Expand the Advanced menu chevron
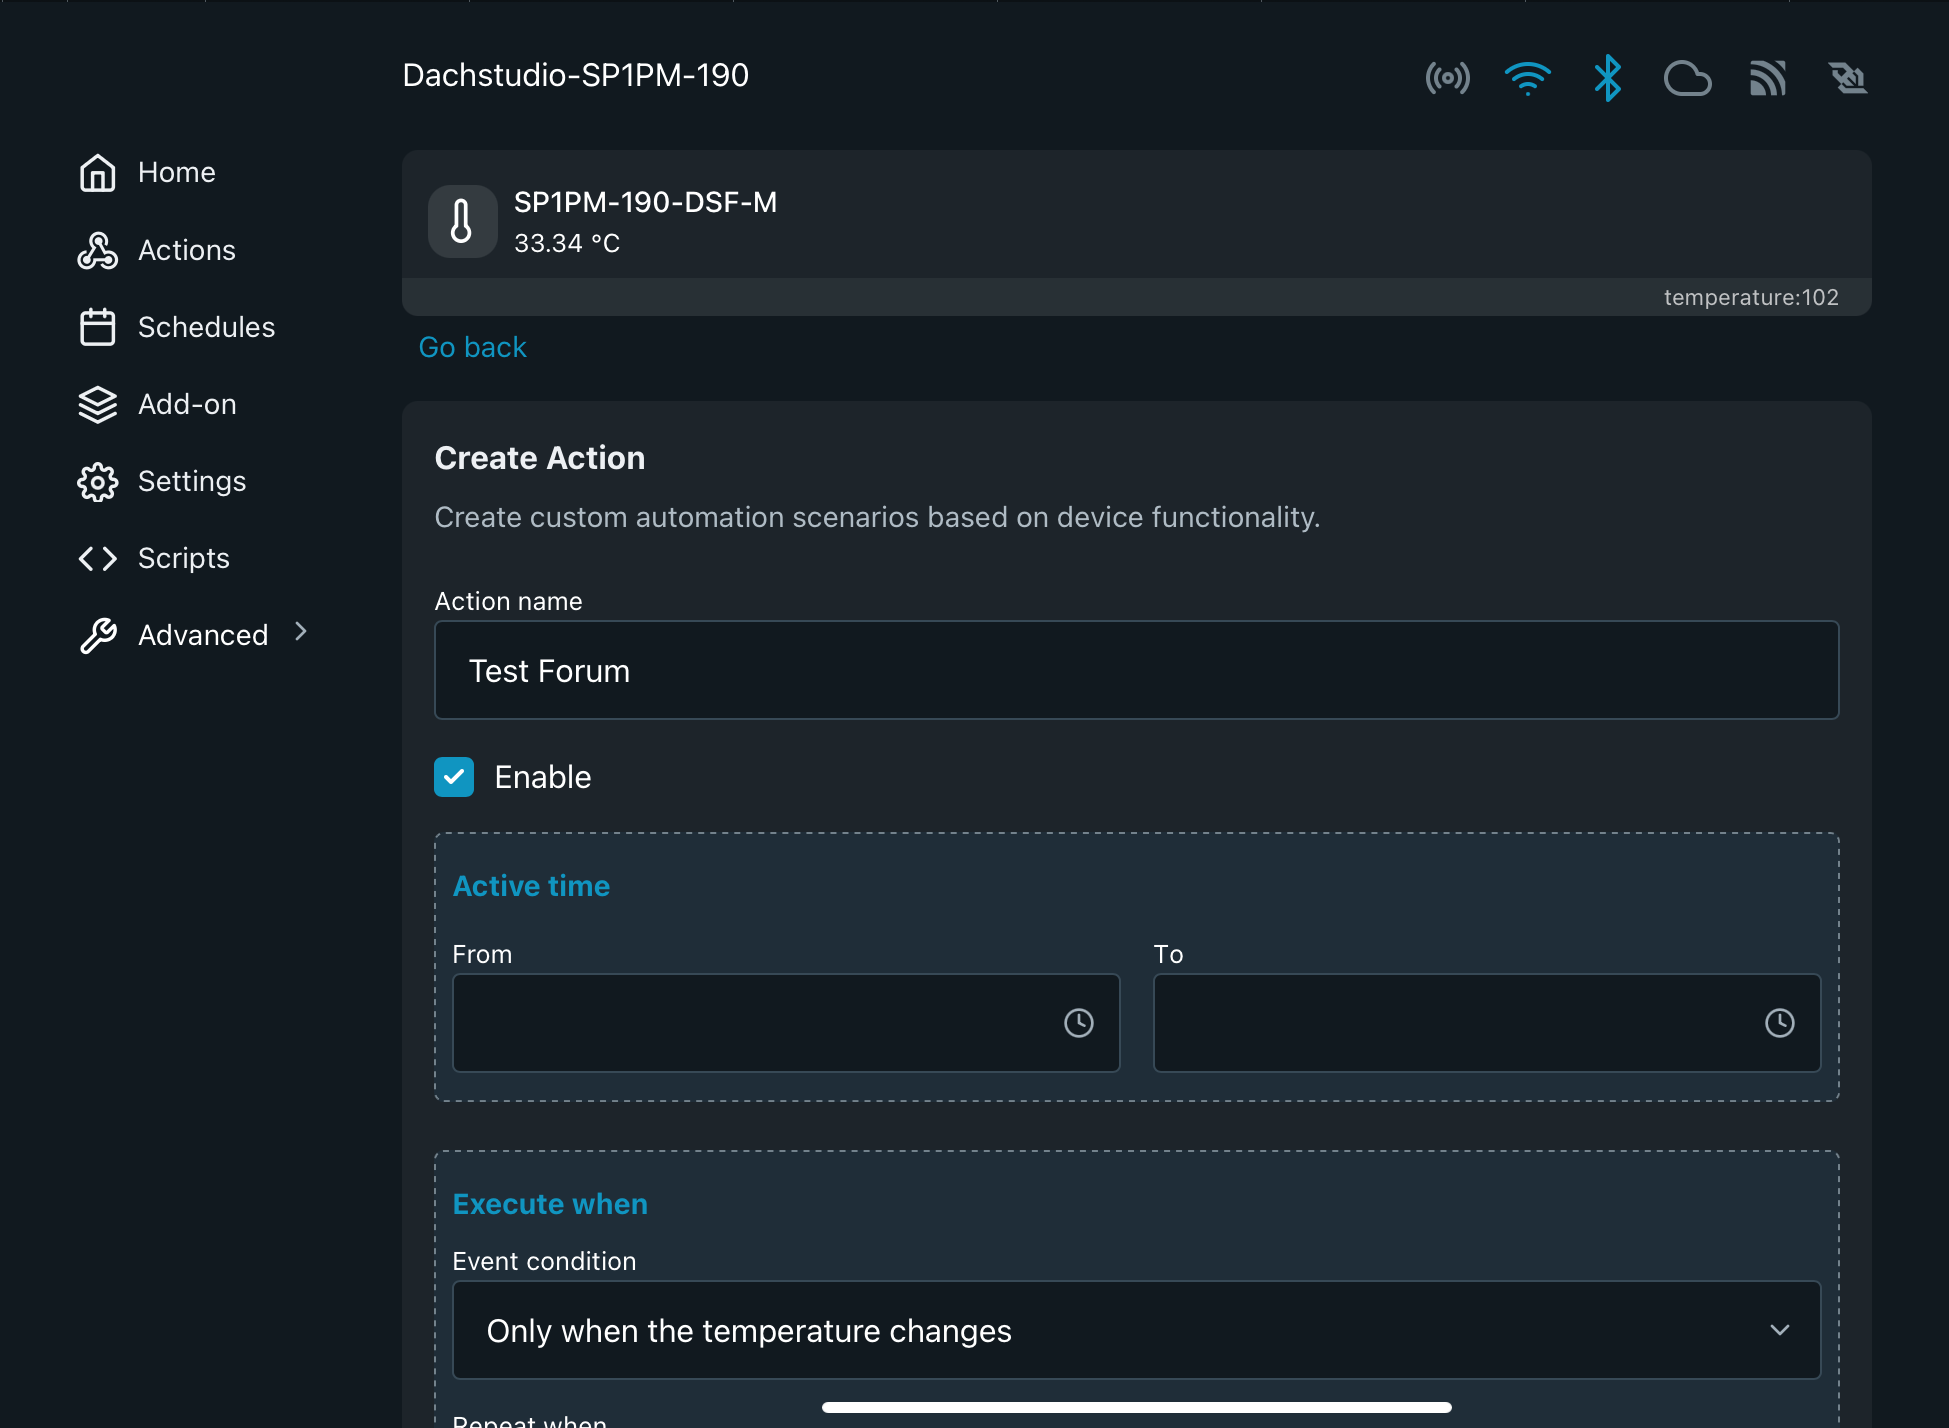 click(x=301, y=632)
